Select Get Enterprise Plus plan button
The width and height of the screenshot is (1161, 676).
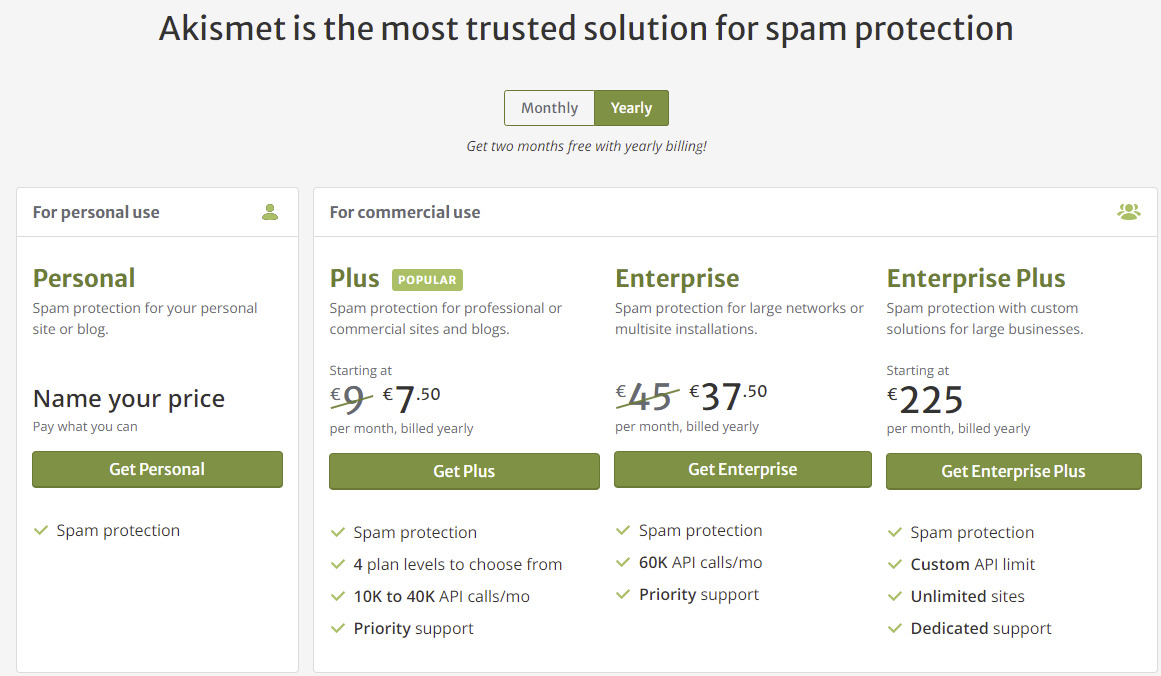pyautogui.click(x=1014, y=471)
